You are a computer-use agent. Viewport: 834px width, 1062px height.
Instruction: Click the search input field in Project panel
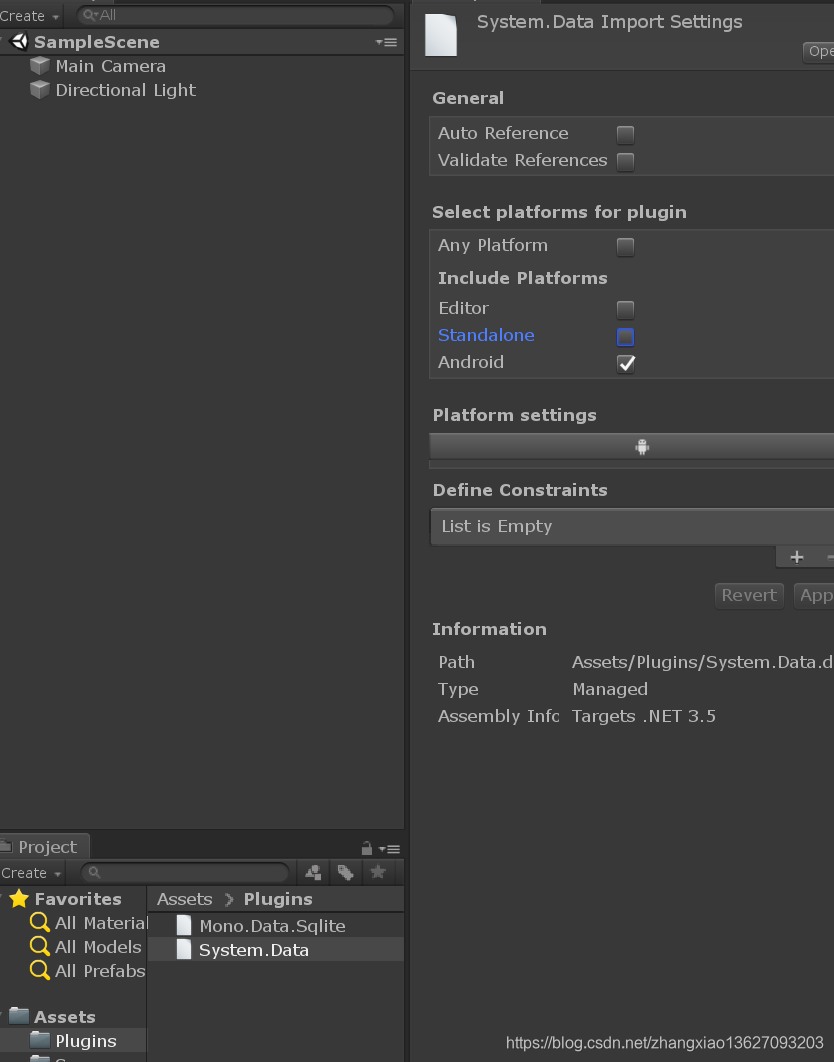185,873
